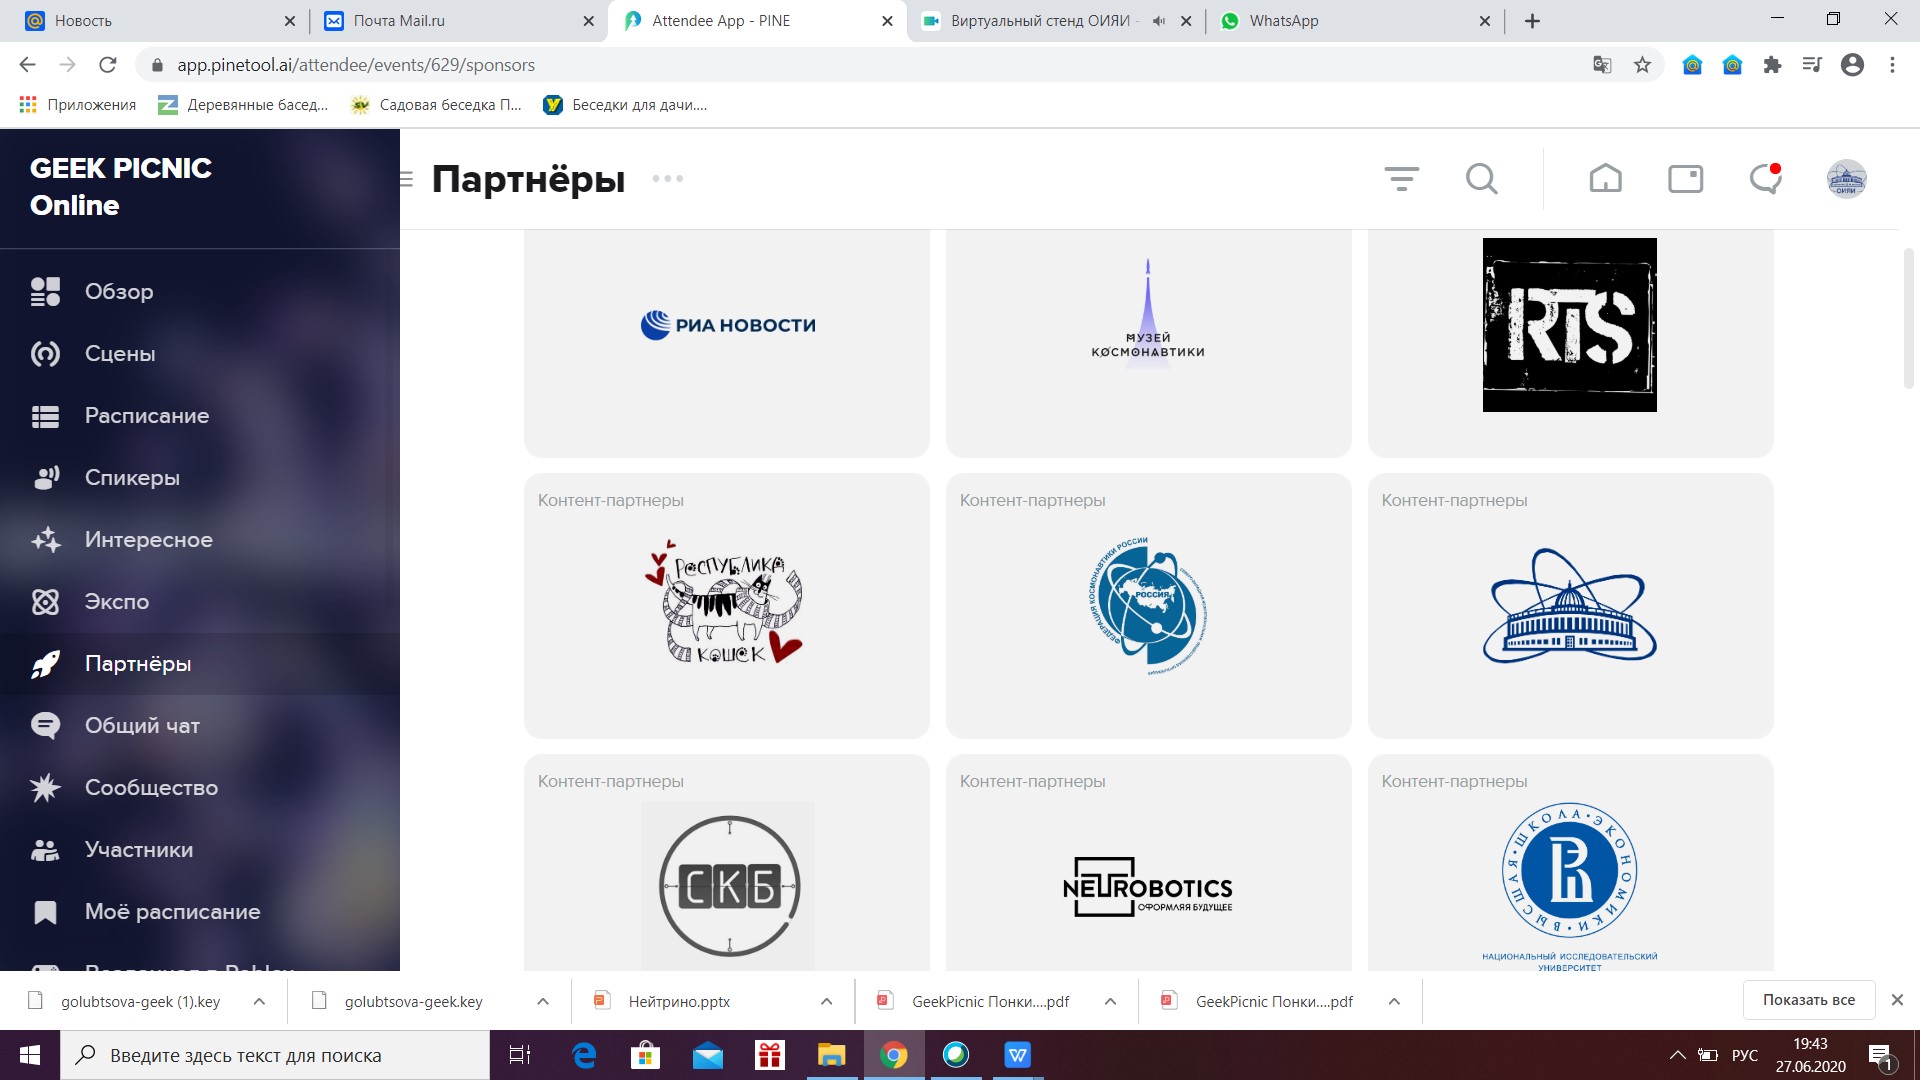
Task: Open chat notifications bubble icon
Action: (1765, 179)
